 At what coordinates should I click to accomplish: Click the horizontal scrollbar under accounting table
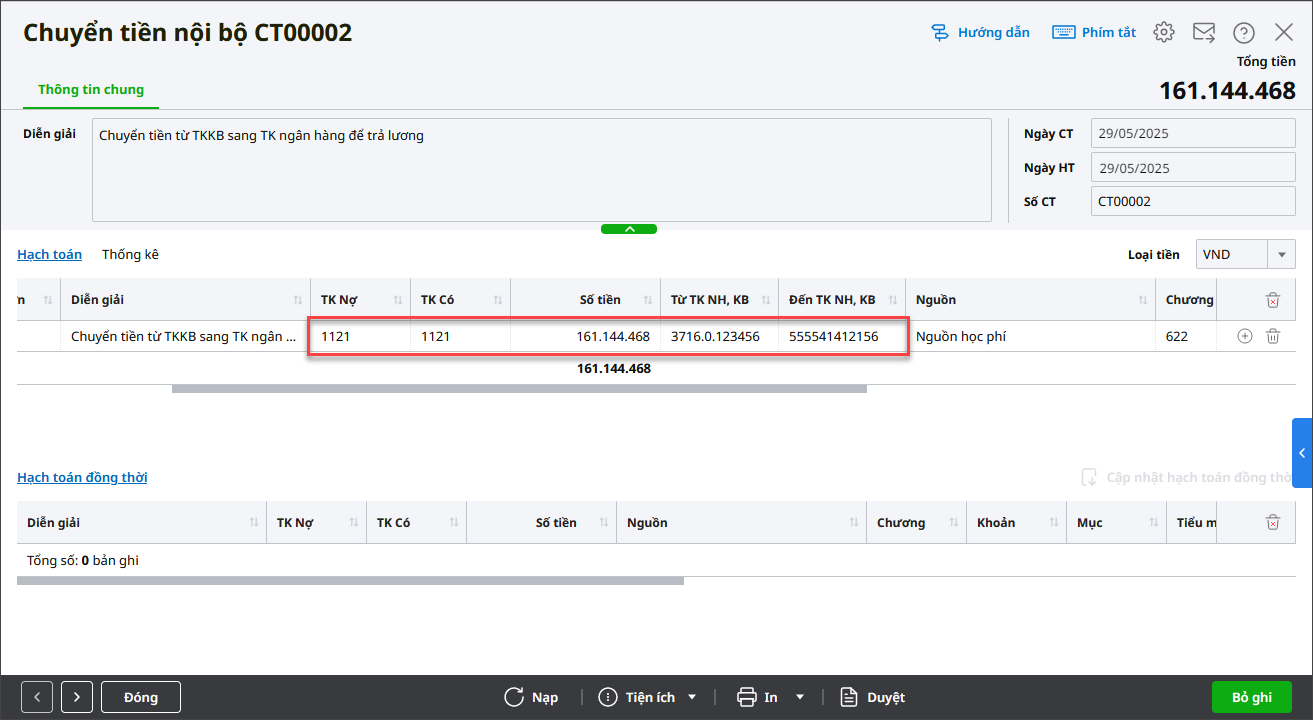519,388
